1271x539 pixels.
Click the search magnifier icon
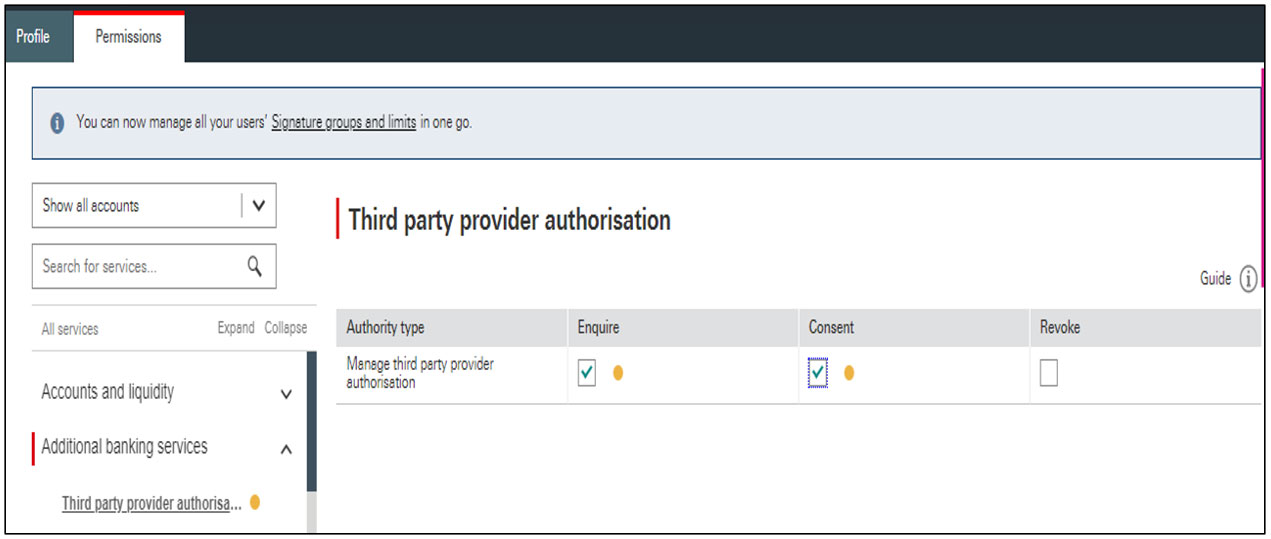pos(254,266)
